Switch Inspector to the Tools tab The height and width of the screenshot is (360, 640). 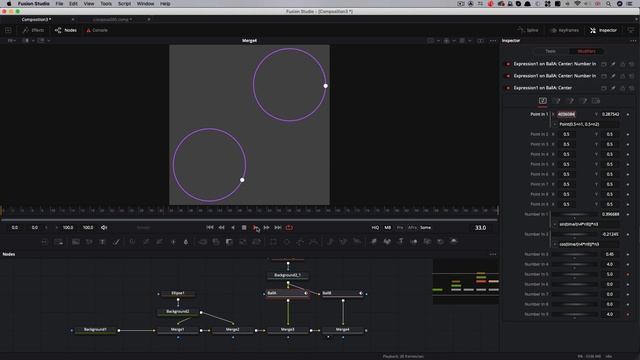coord(551,51)
